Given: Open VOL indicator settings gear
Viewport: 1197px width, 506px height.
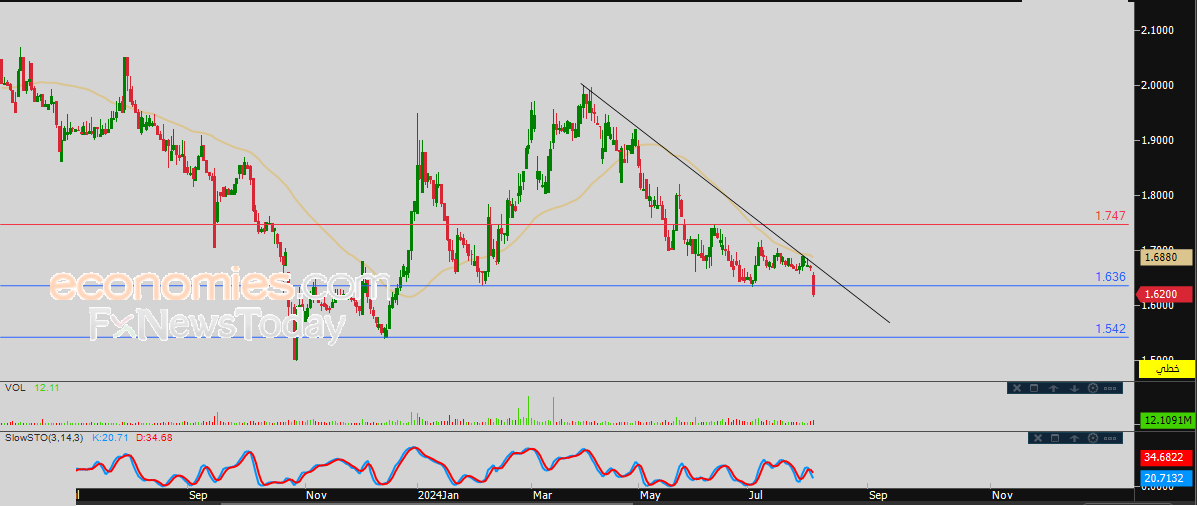Looking at the screenshot, I should click(1093, 388).
